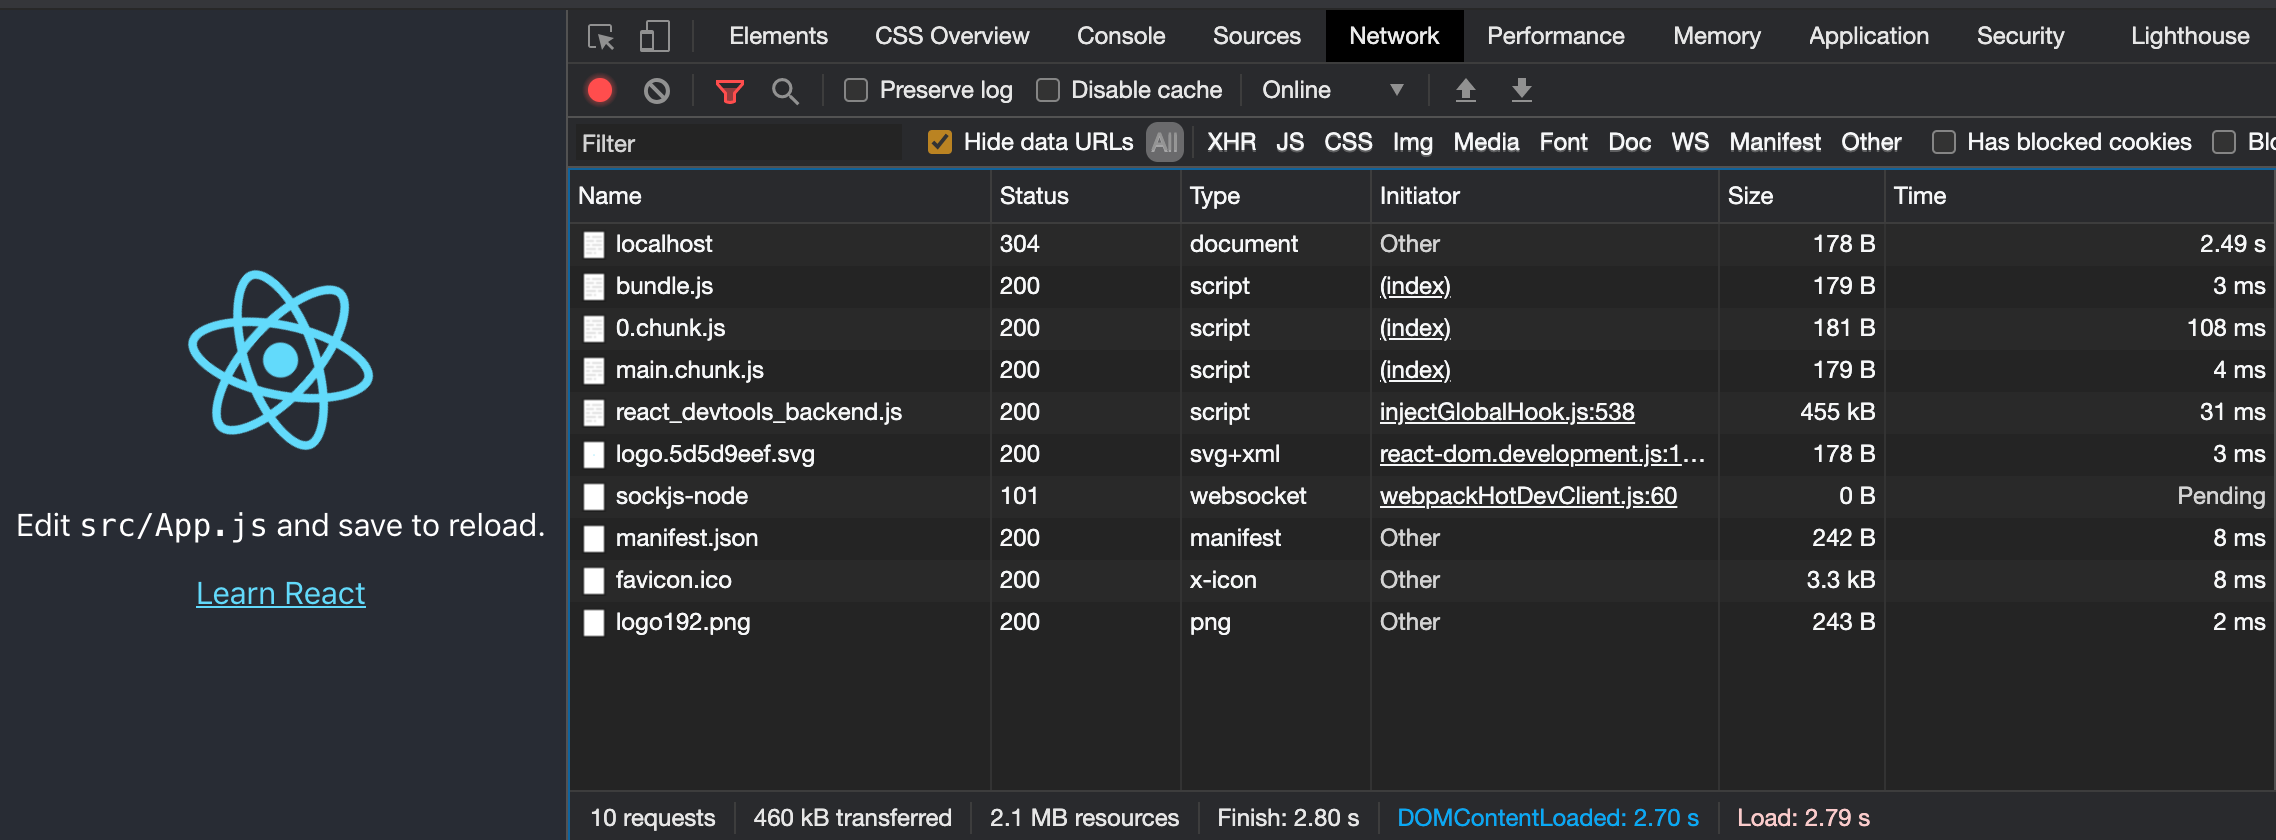Screen dimensions: 2276x840
Task: Filter requests by Media
Action: [x=1486, y=142]
